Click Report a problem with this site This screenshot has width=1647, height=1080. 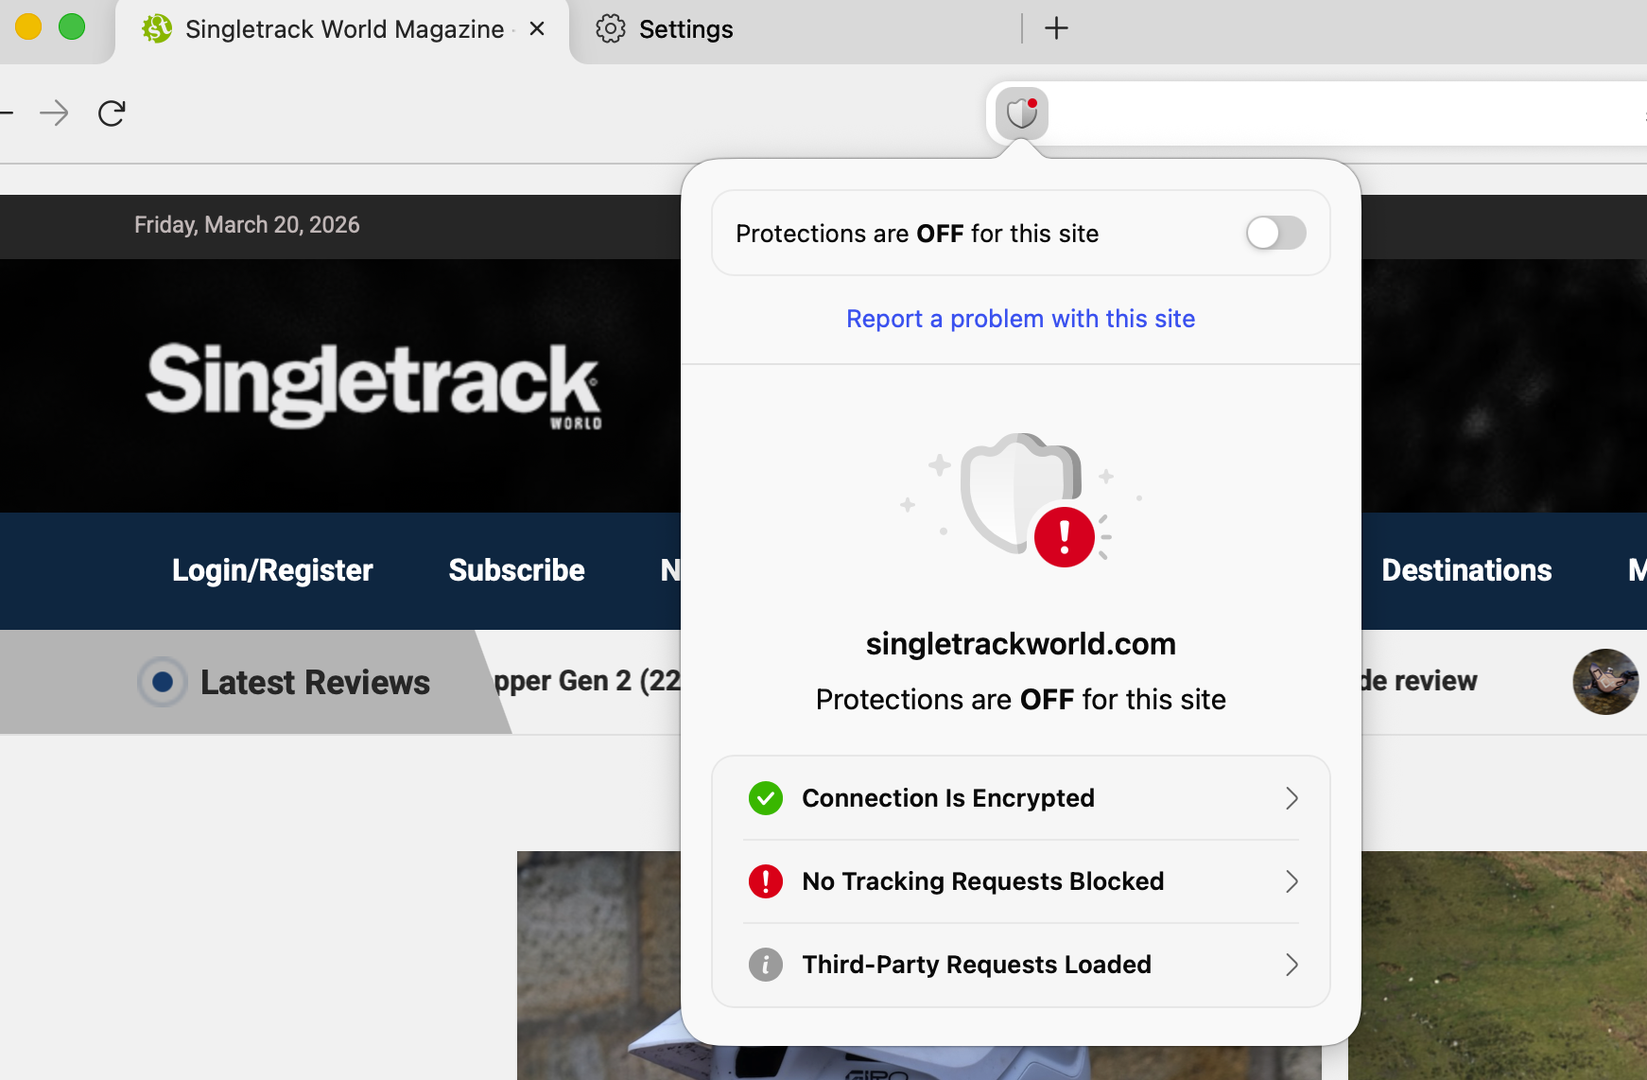coord(1020,319)
